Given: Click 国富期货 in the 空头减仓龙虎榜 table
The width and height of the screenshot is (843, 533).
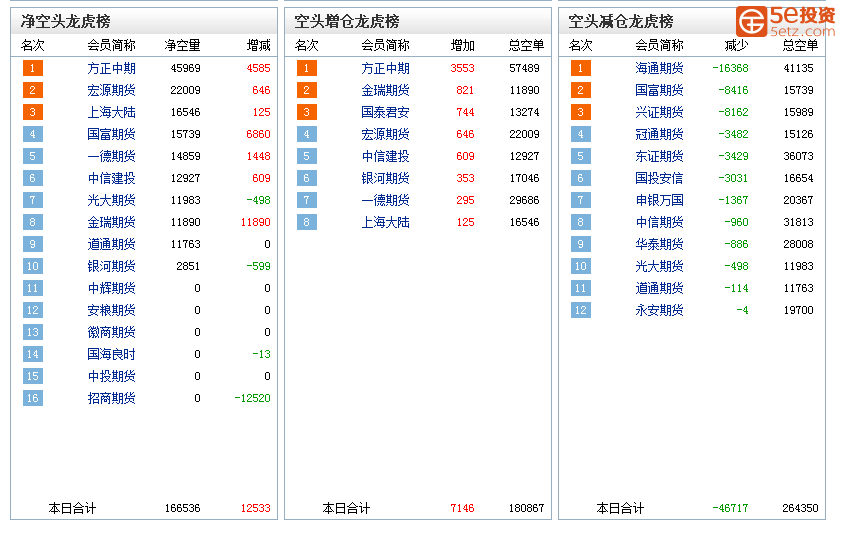Looking at the screenshot, I should [659, 90].
